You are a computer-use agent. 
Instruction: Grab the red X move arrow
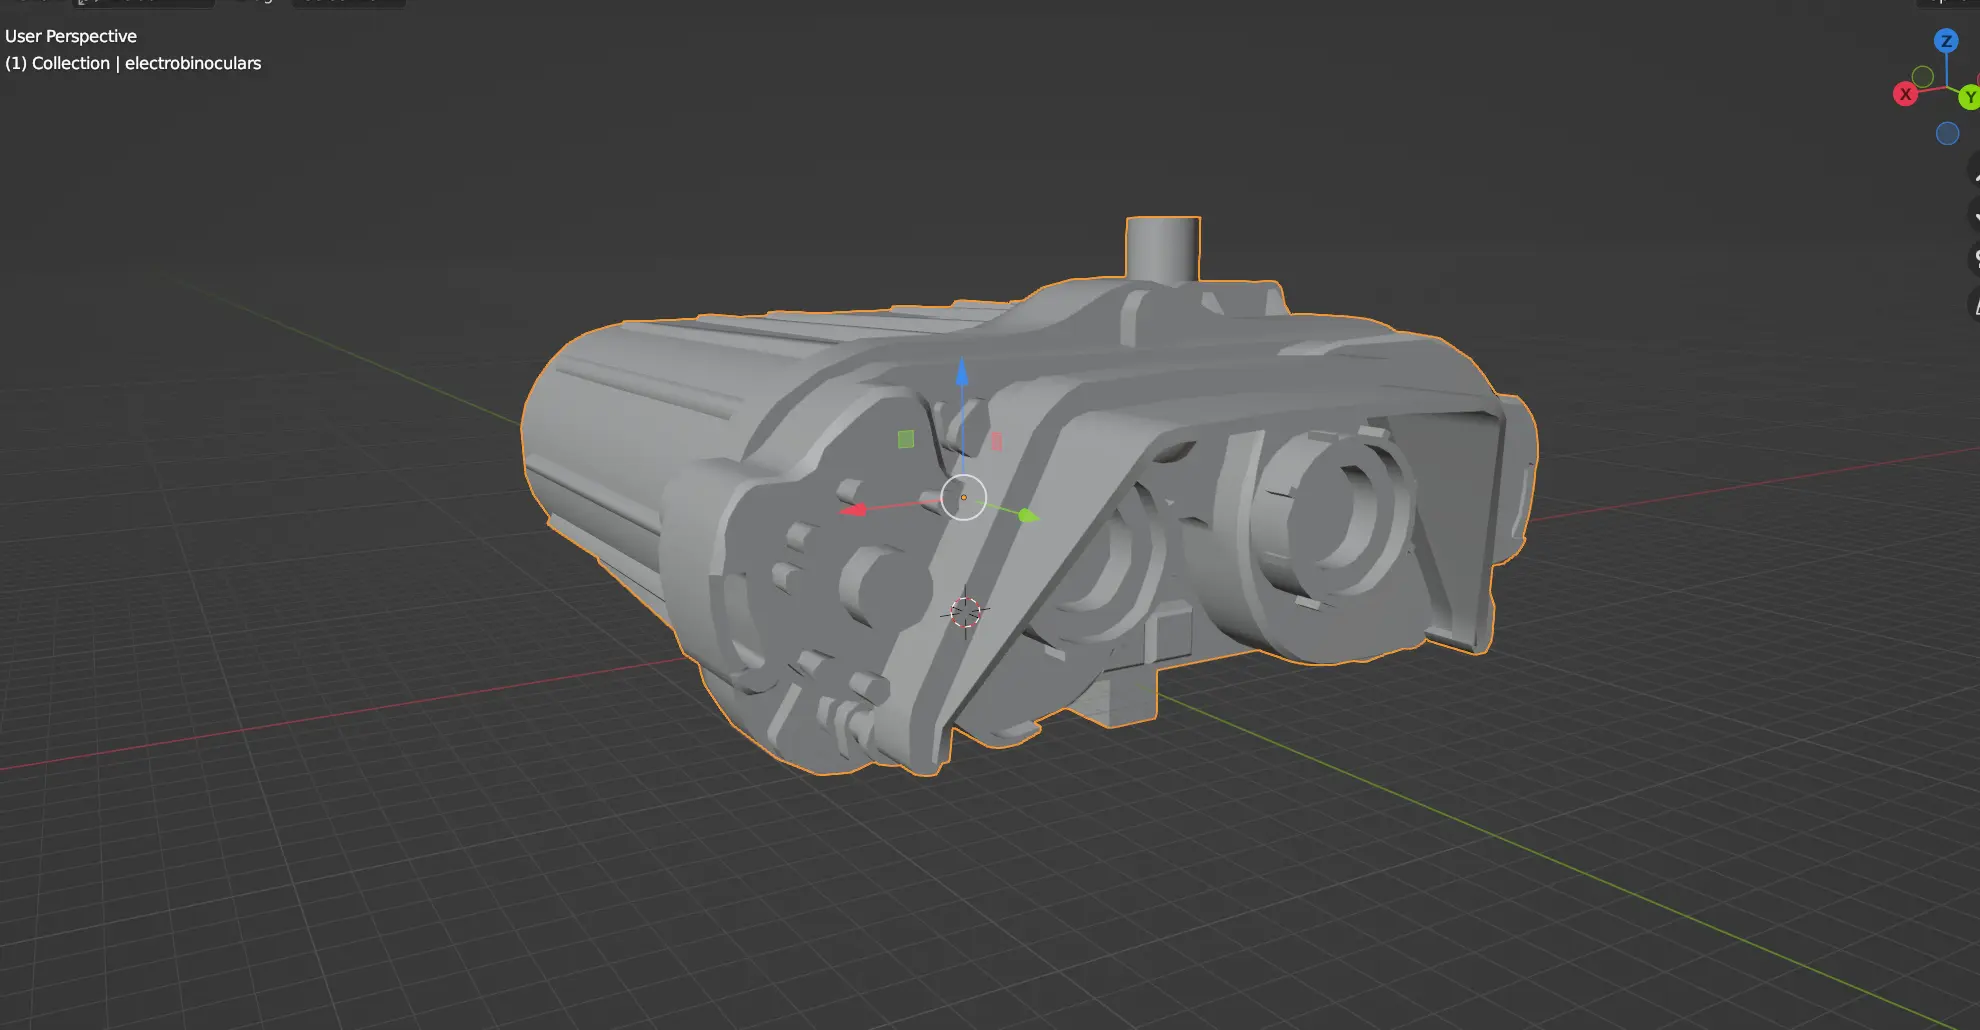[x=854, y=510]
